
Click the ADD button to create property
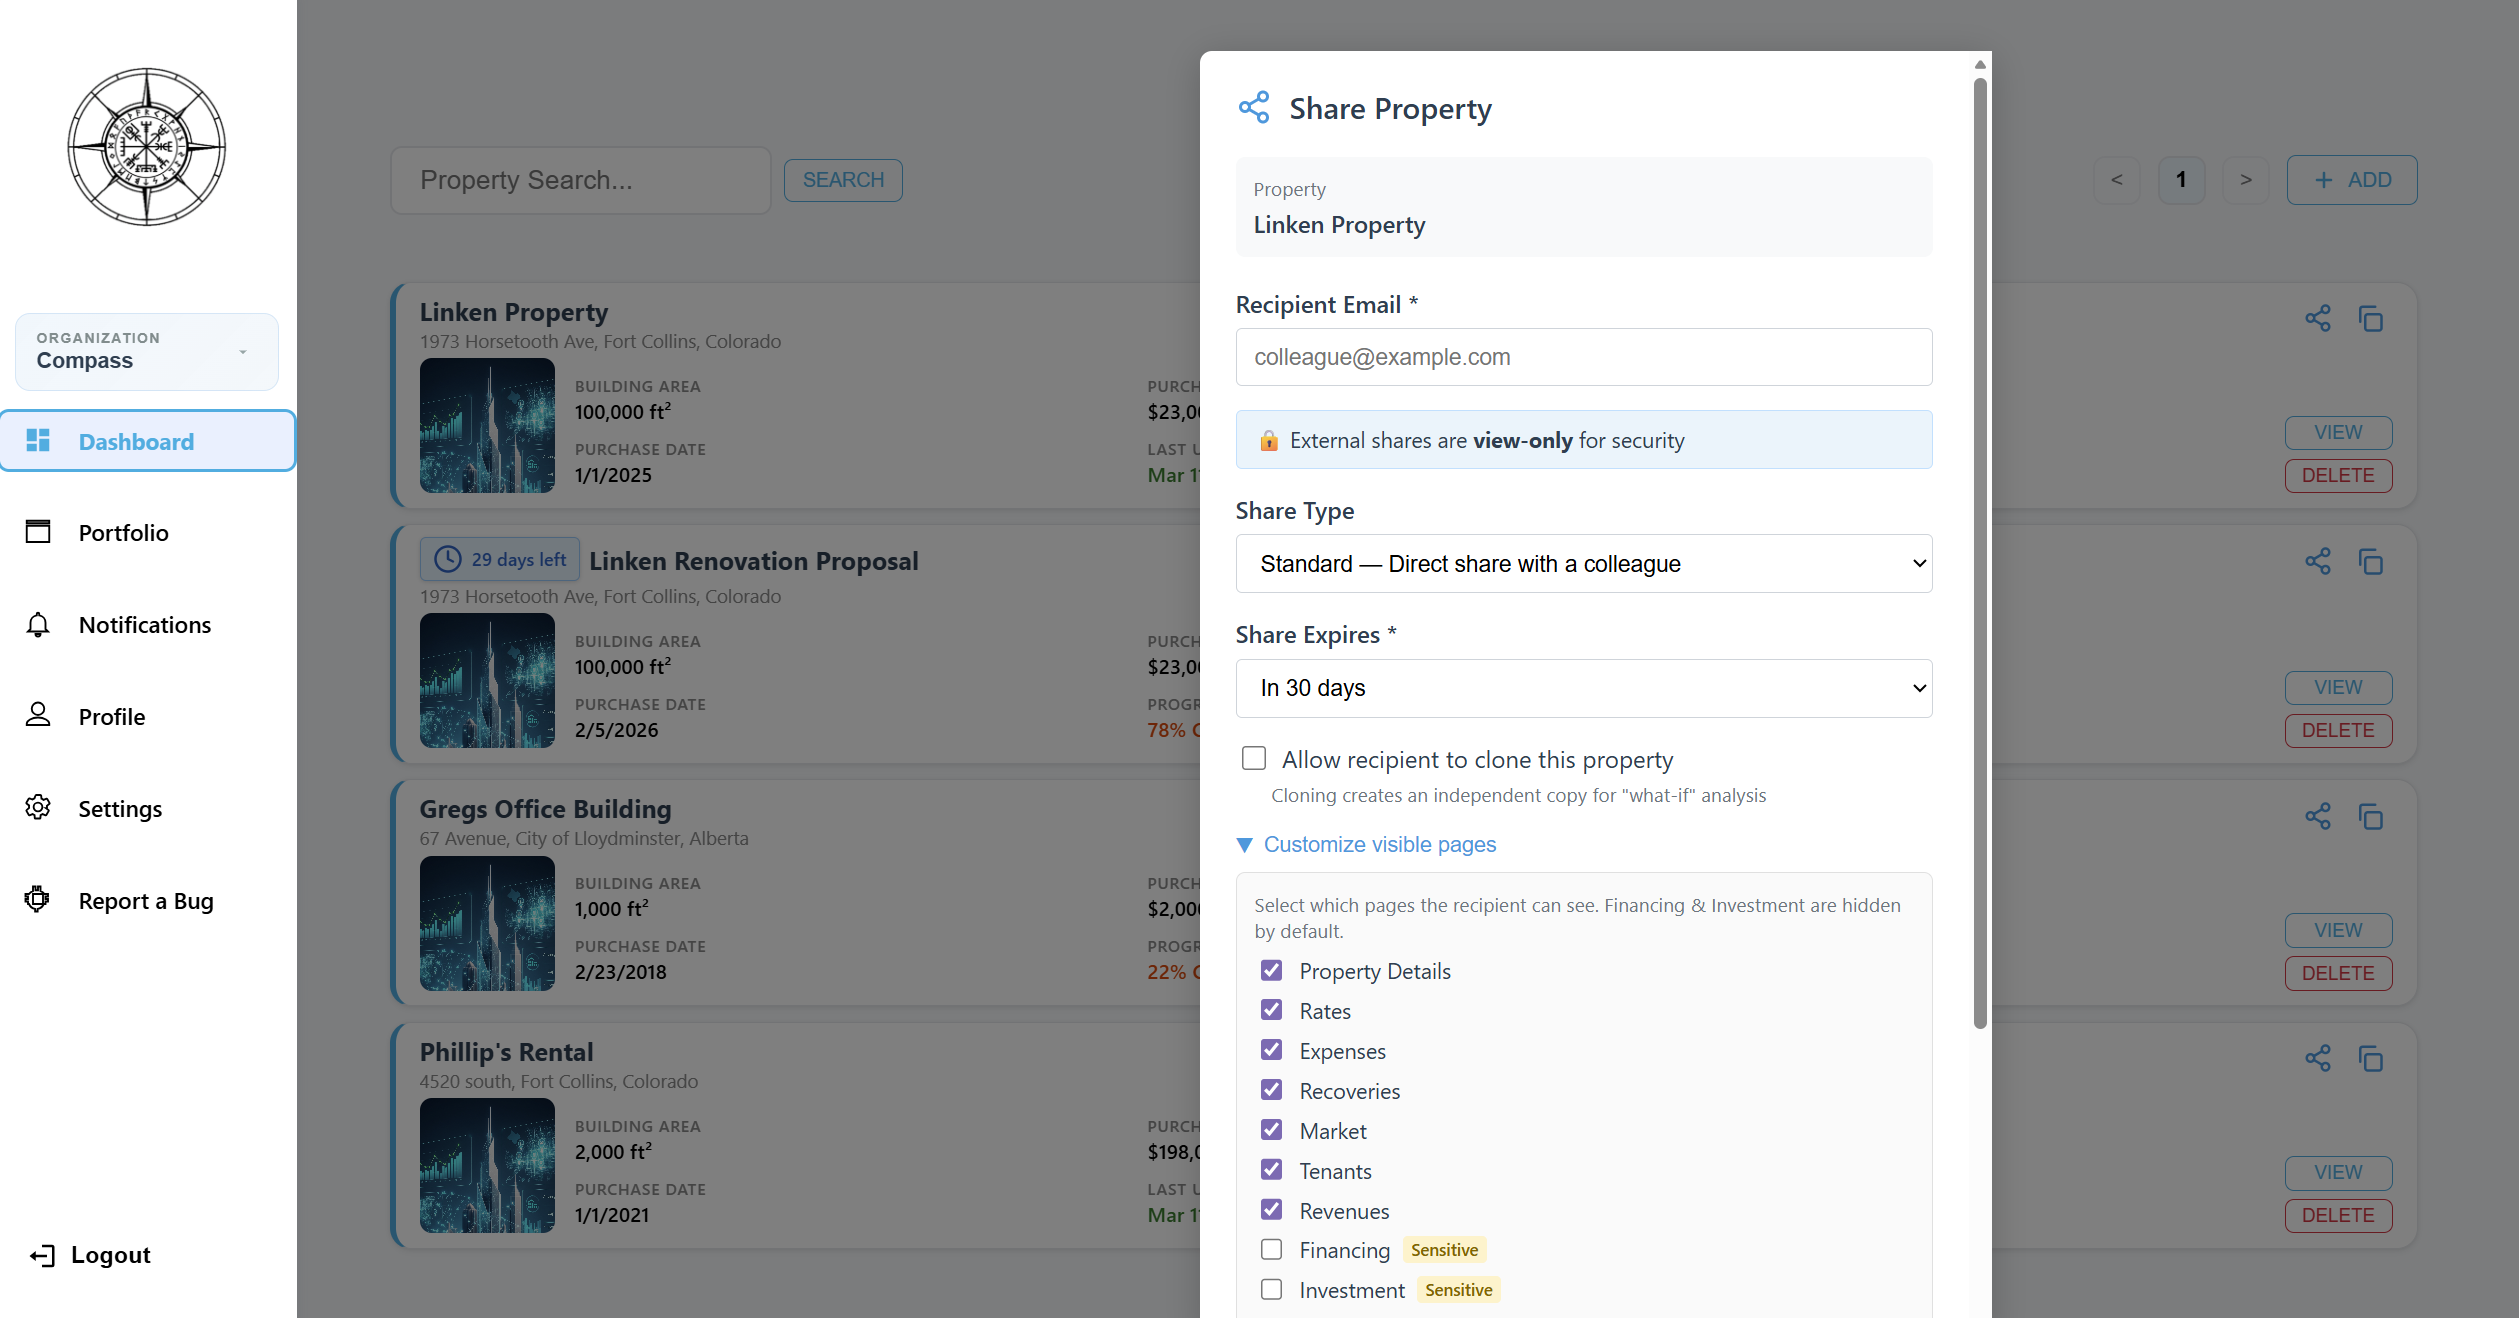[x=2350, y=180]
